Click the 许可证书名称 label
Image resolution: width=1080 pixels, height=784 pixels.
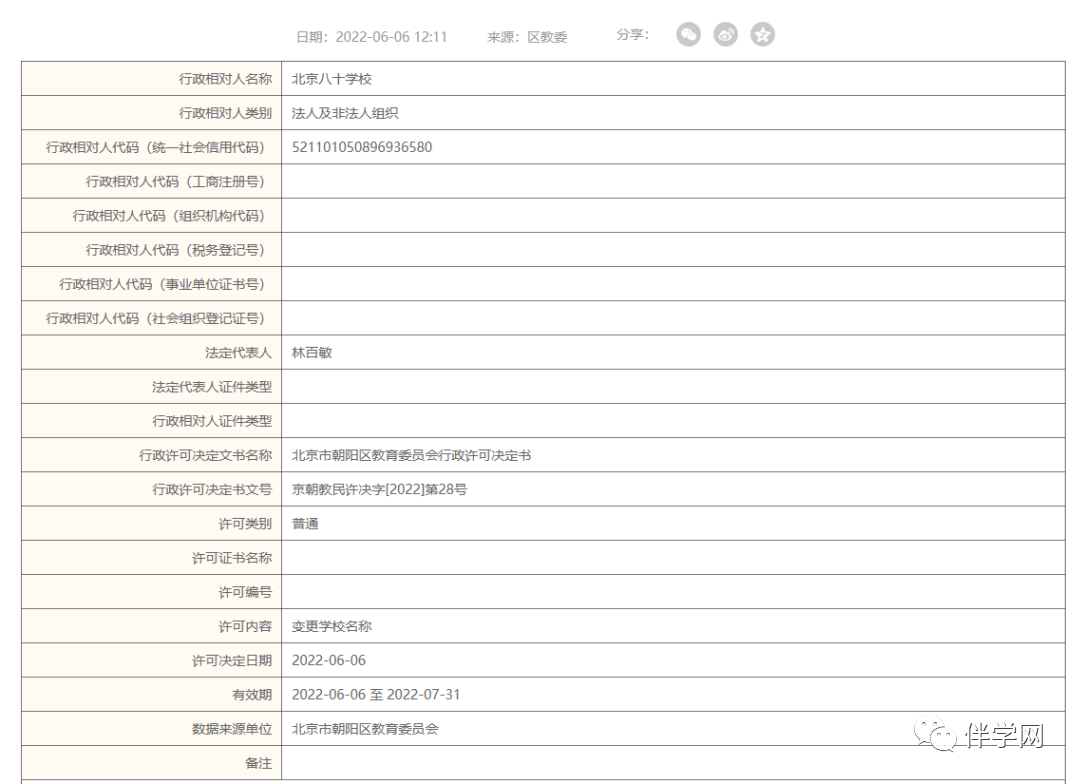(x=232, y=558)
